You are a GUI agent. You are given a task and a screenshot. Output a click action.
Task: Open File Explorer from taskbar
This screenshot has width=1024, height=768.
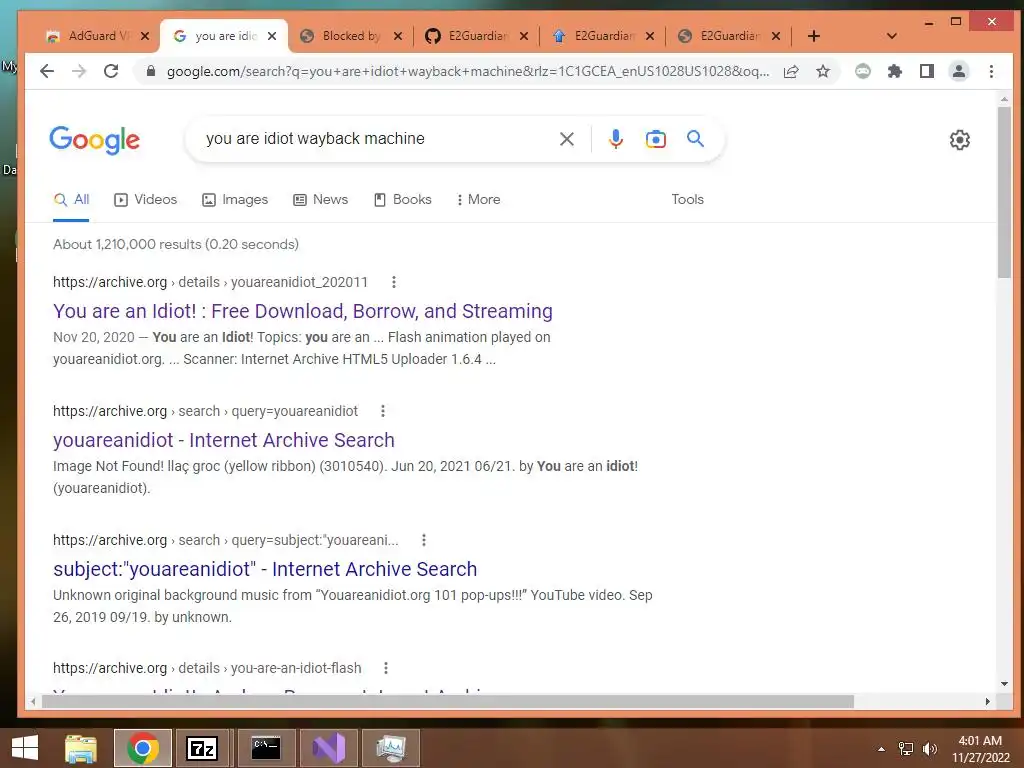(81, 748)
